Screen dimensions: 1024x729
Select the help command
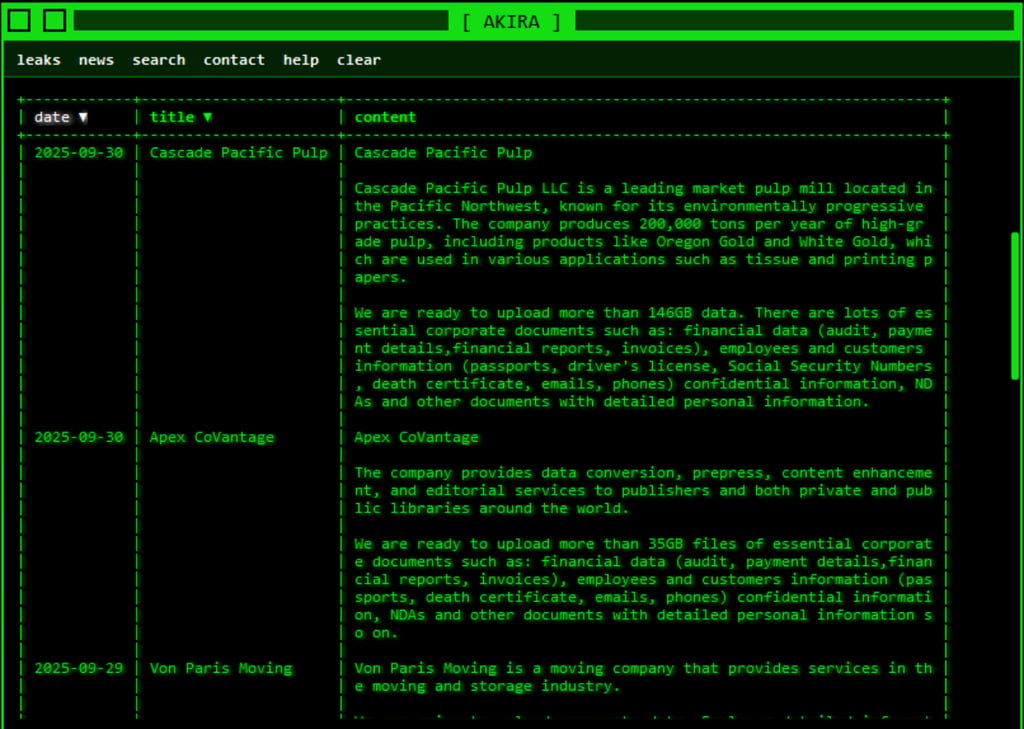click(301, 60)
